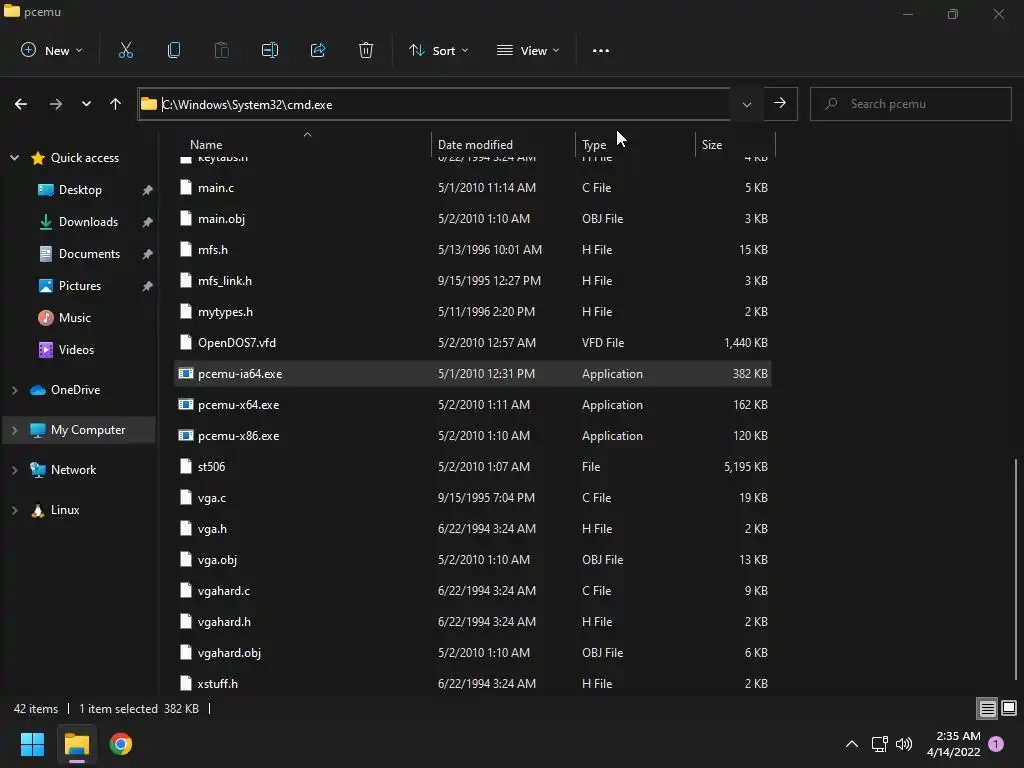Select the vgahard.c file
This screenshot has height=768, width=1024.
click(473, 591)
